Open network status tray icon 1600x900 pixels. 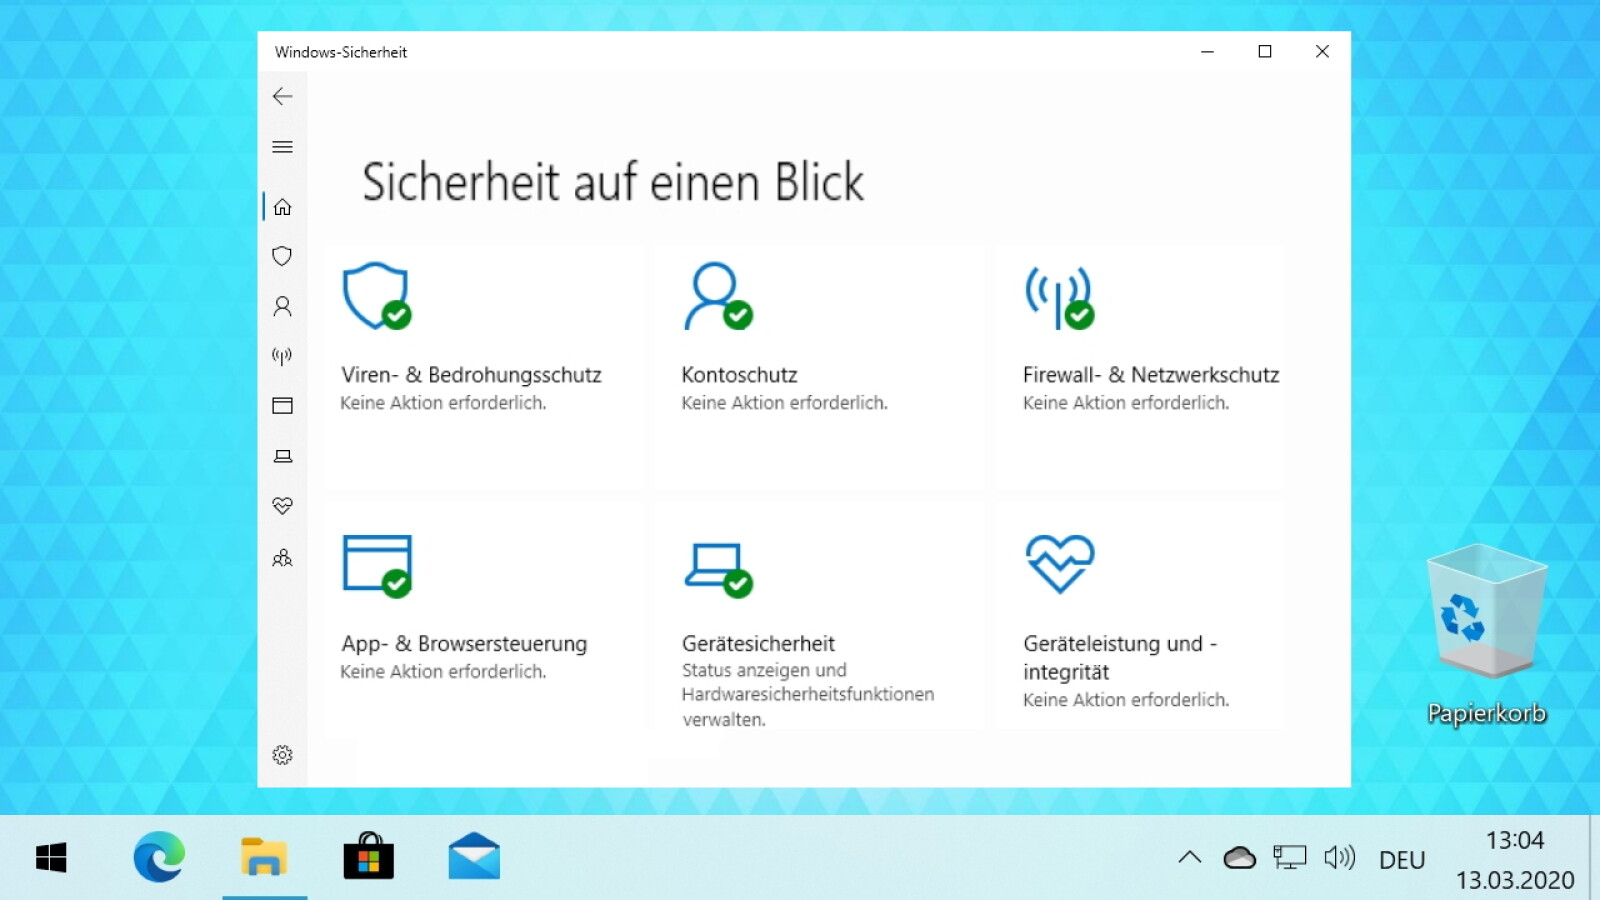pos(1290,858)
